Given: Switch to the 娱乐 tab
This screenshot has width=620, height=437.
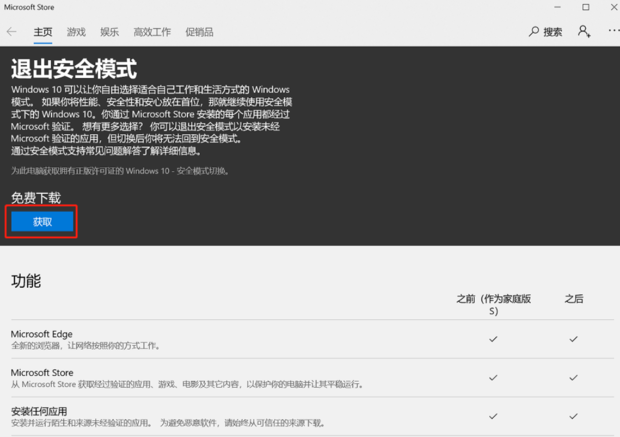Looking at the screenshot, I should (x=110, y=32).
